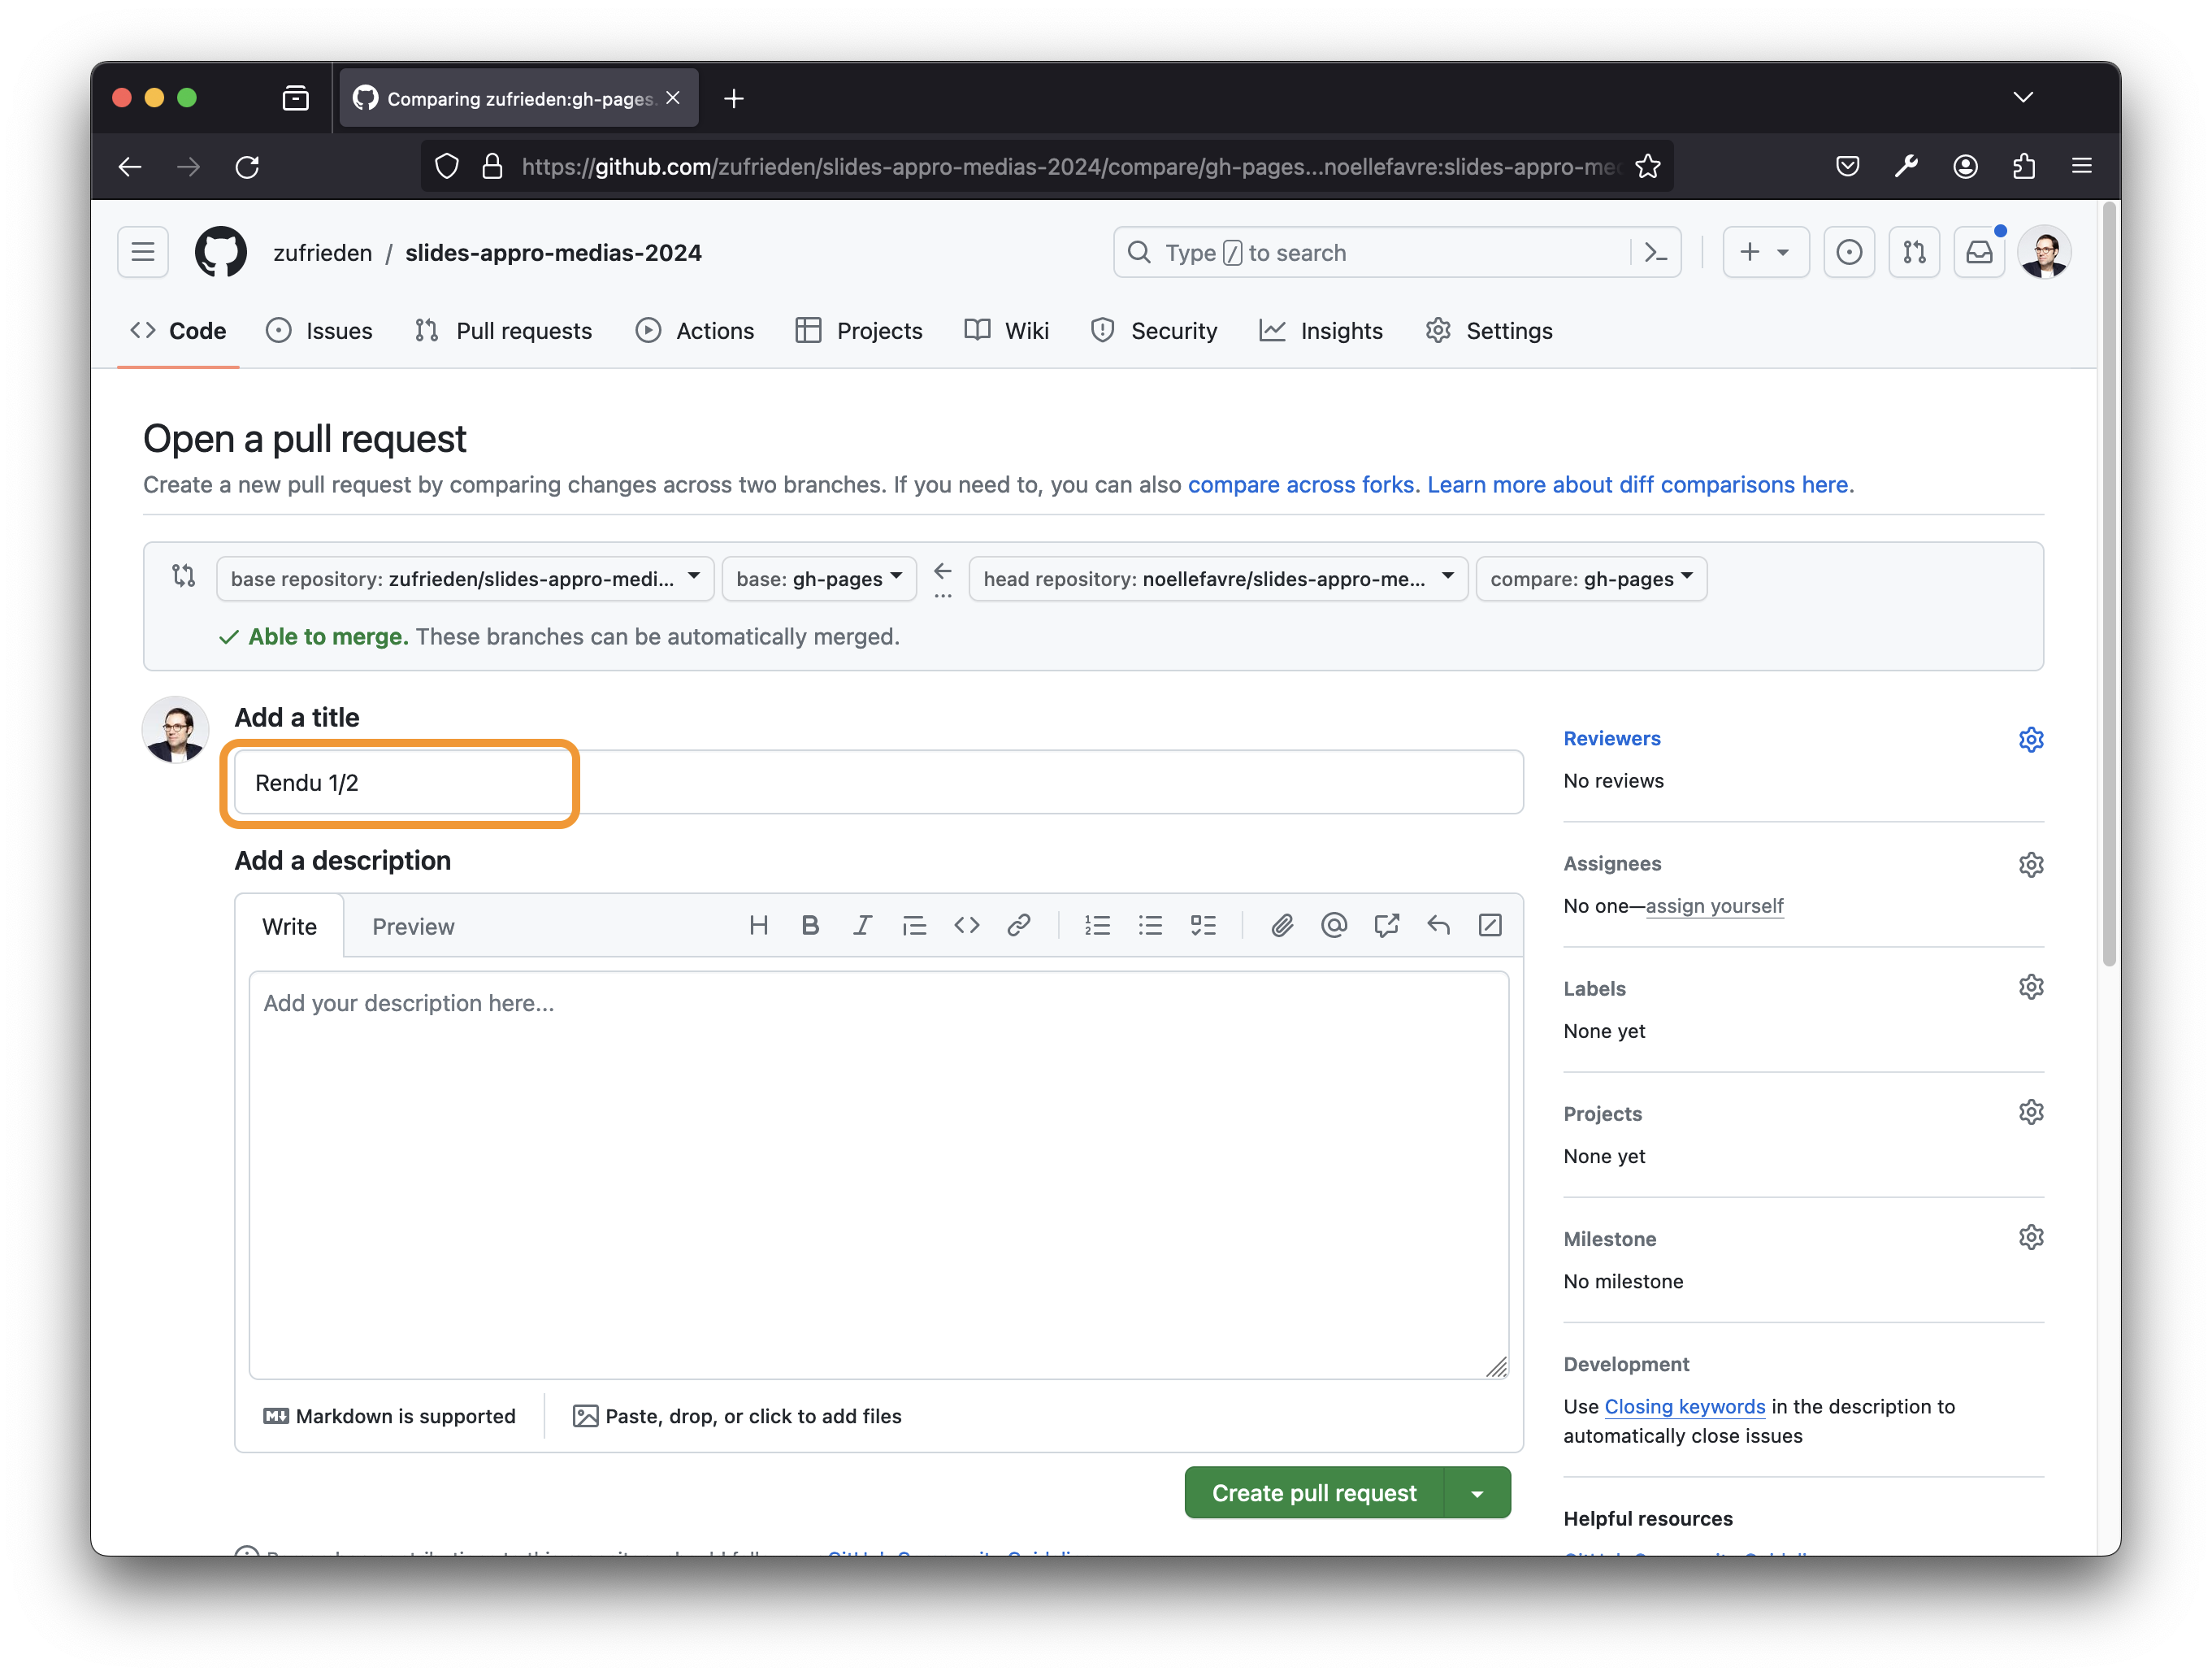This screenshot has width=2212, height=1676.
Task: Click the Bold formatting icon
Action: coord(810,925)
